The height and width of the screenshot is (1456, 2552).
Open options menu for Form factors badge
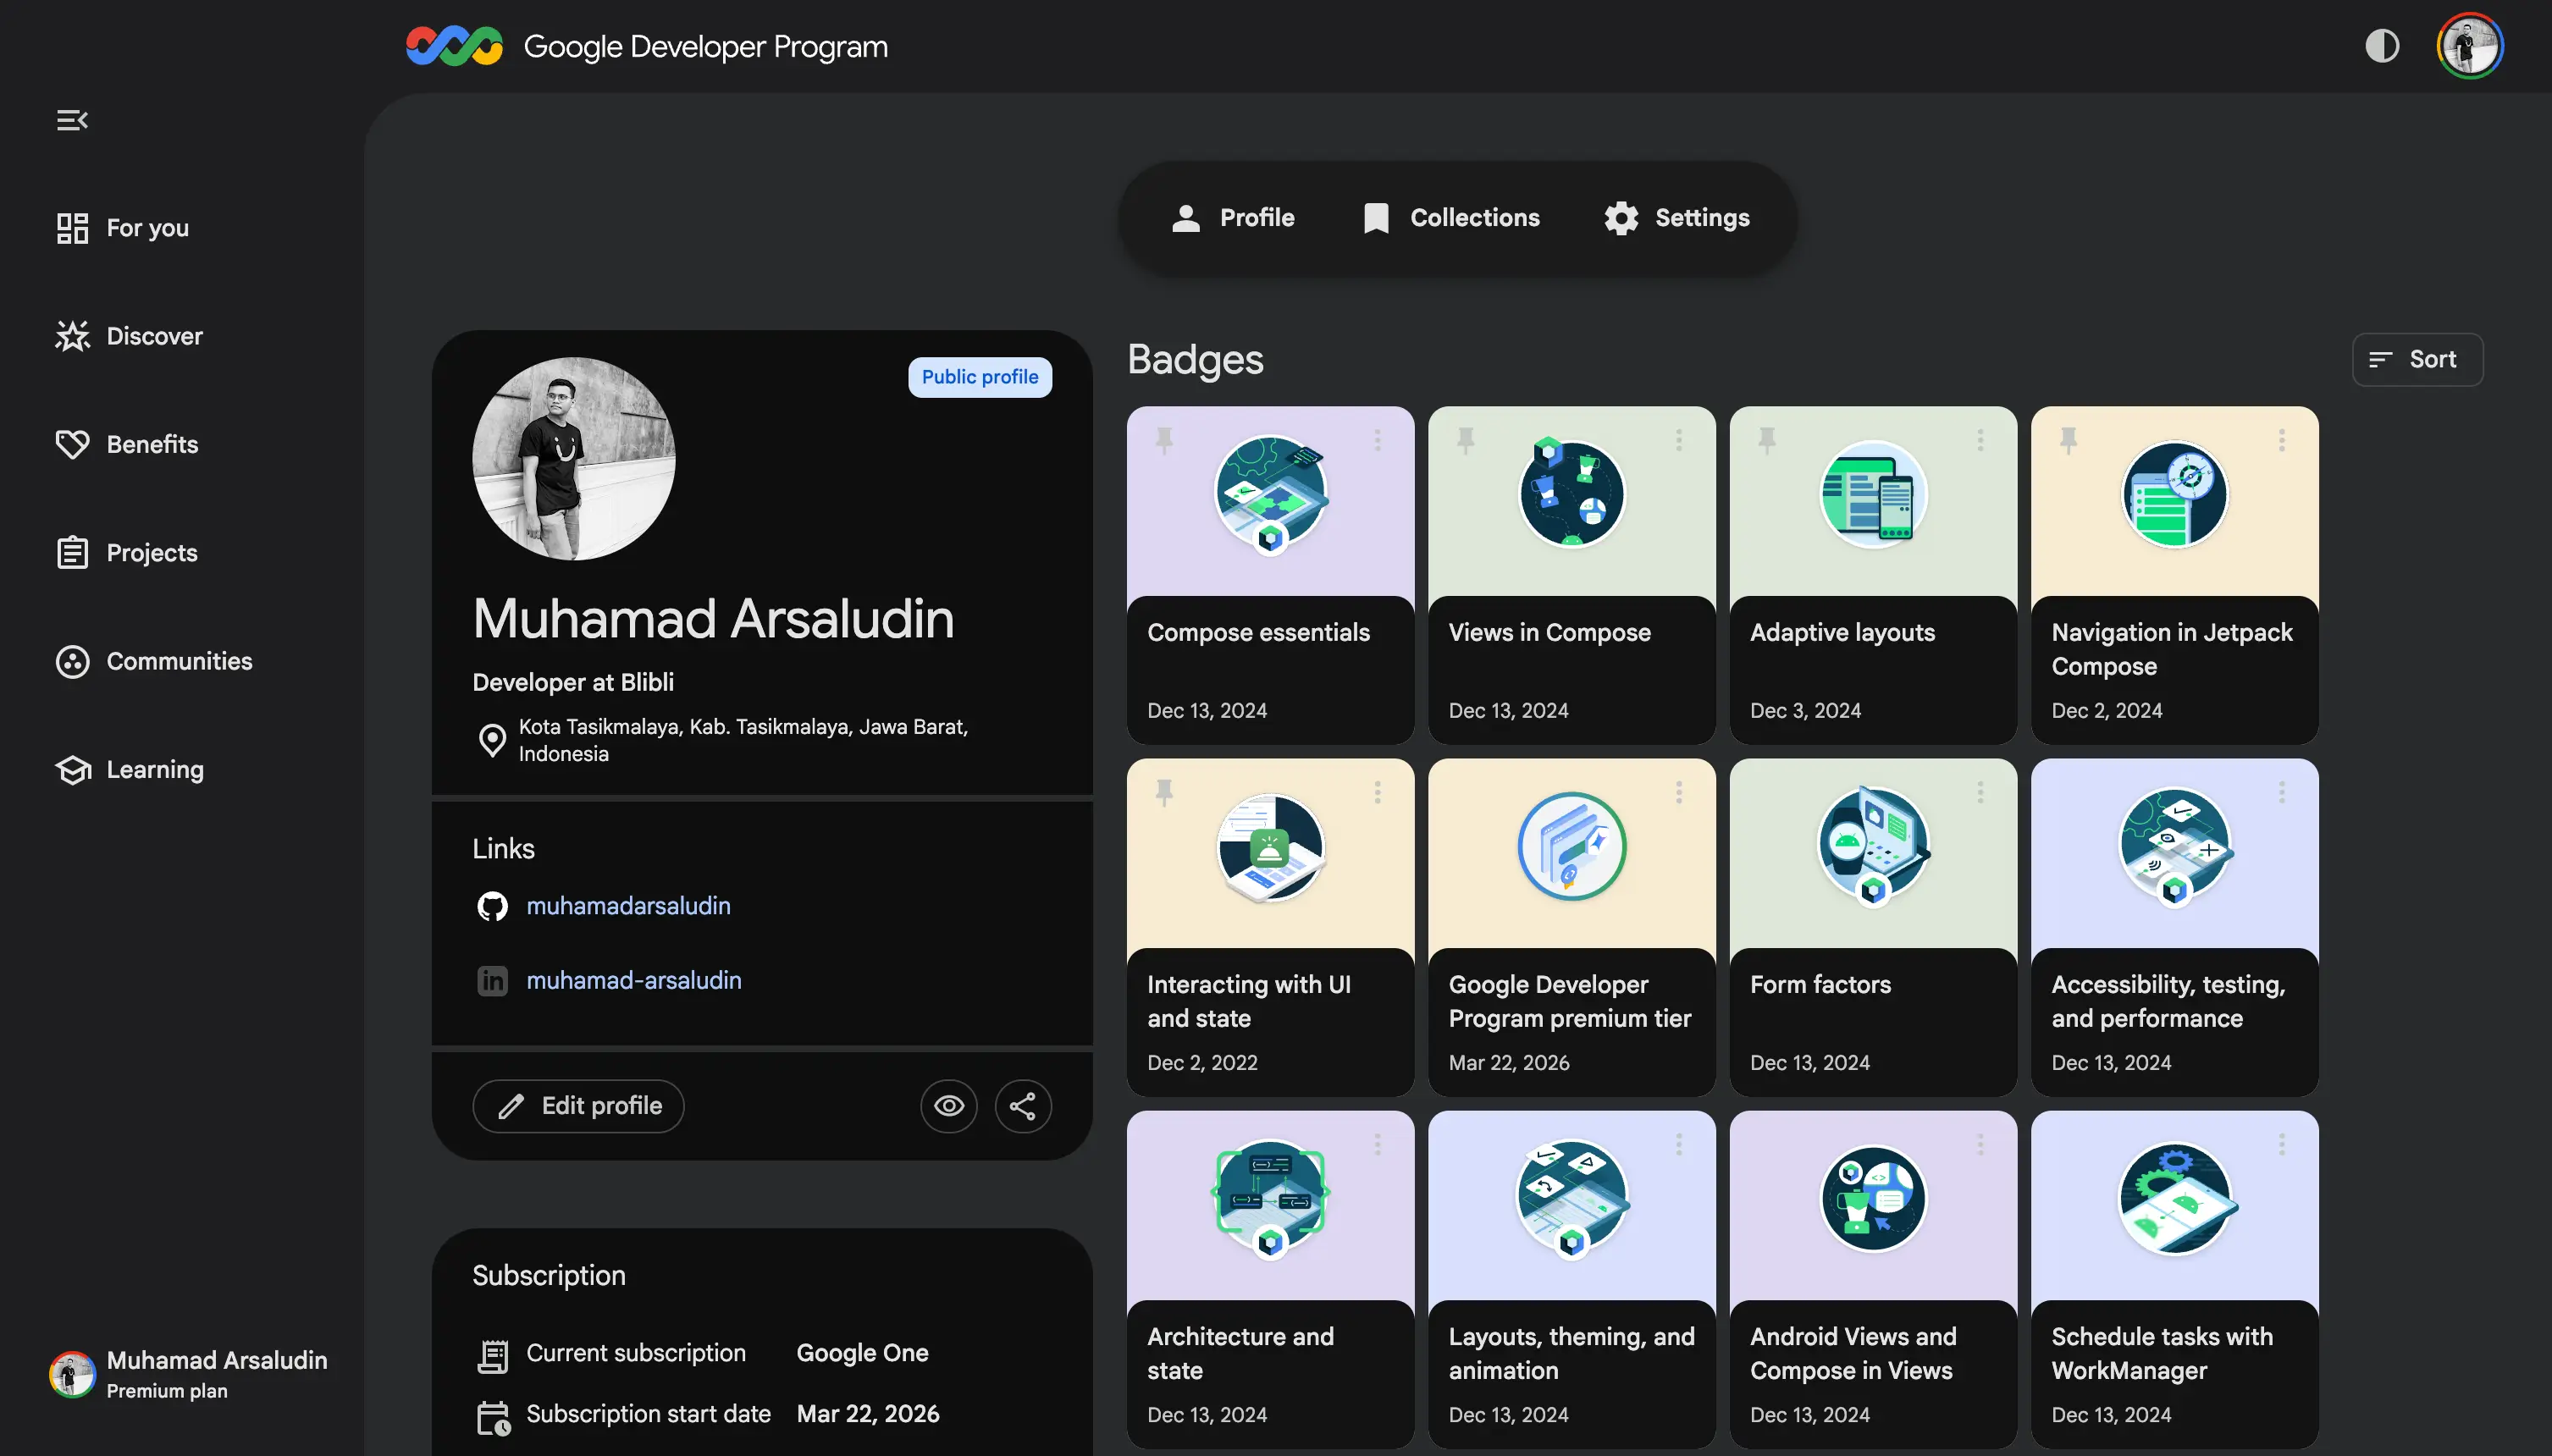tap(1980, 792)
